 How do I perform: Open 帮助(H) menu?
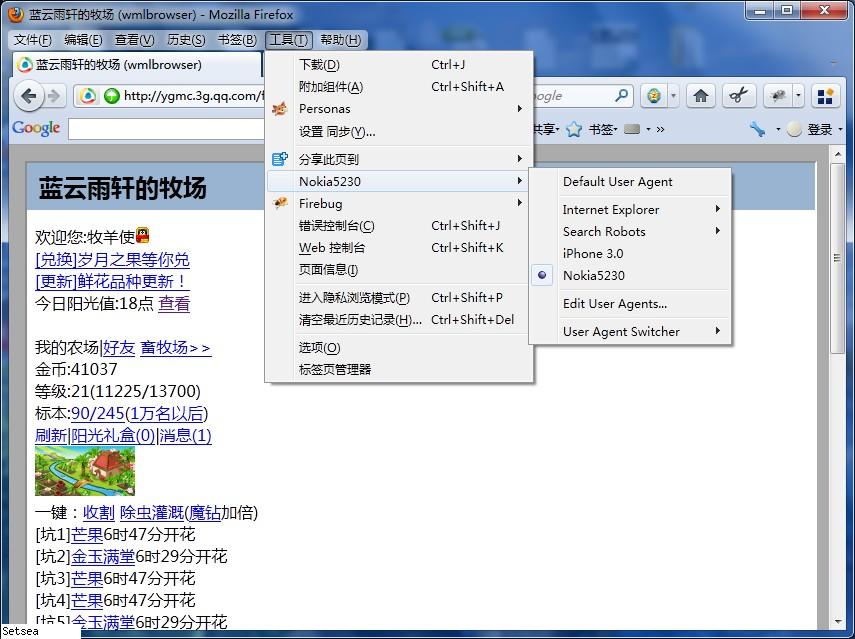tap(340, 40)
